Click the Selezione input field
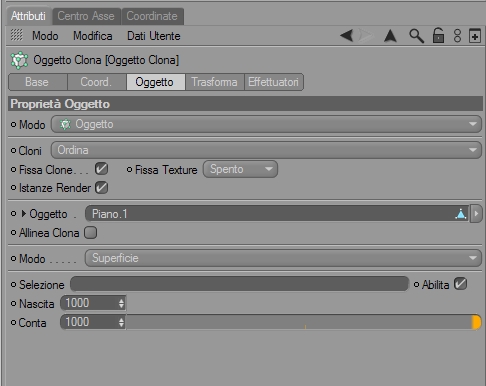 [x=239, y=284]
